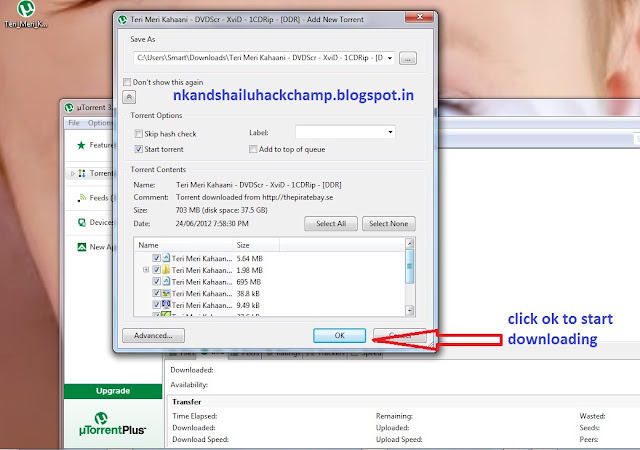Collapse options with the double-chevron button
Viewport: 640px width, 450px height.
(129, 97)
